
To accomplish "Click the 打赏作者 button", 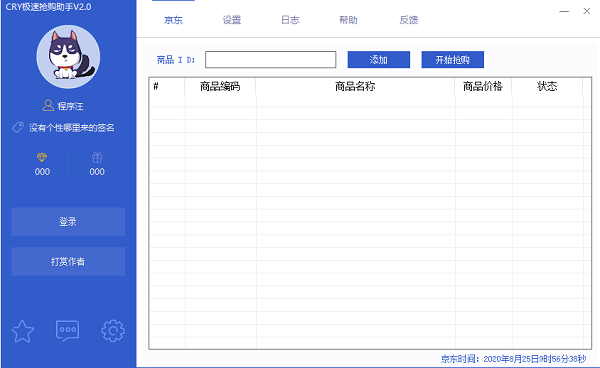I will click(x=68, y=261).
